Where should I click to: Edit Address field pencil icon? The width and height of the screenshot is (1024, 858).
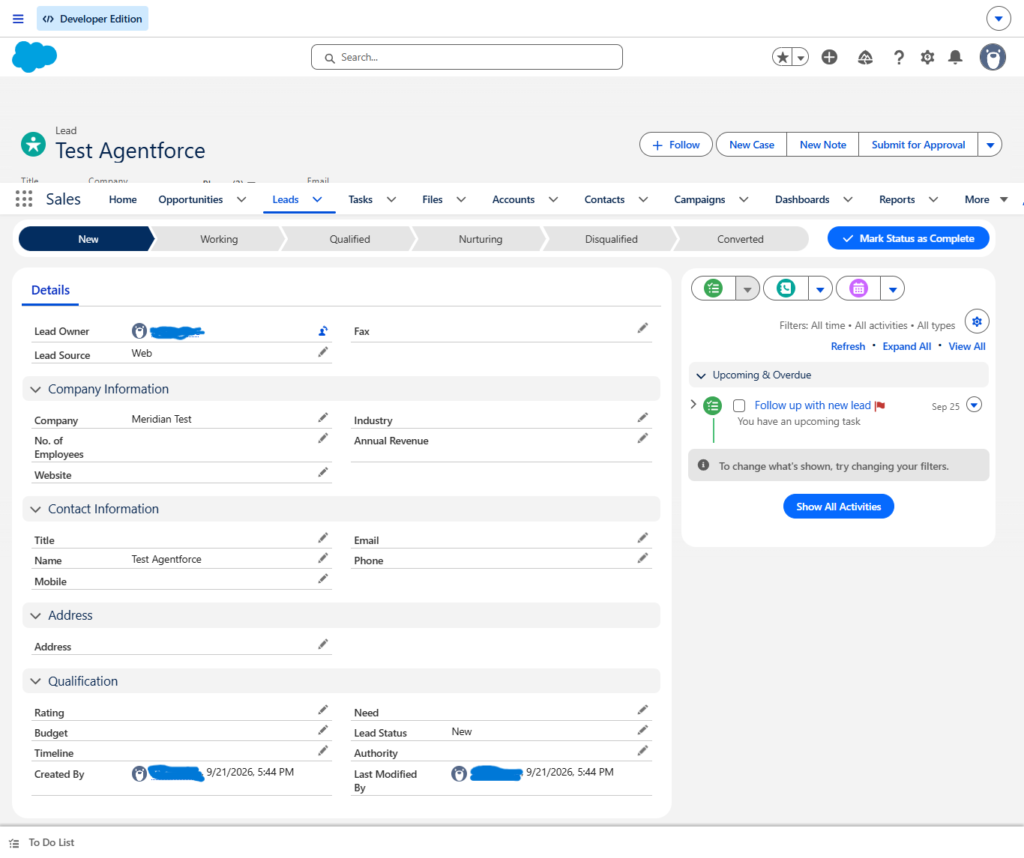323,644
